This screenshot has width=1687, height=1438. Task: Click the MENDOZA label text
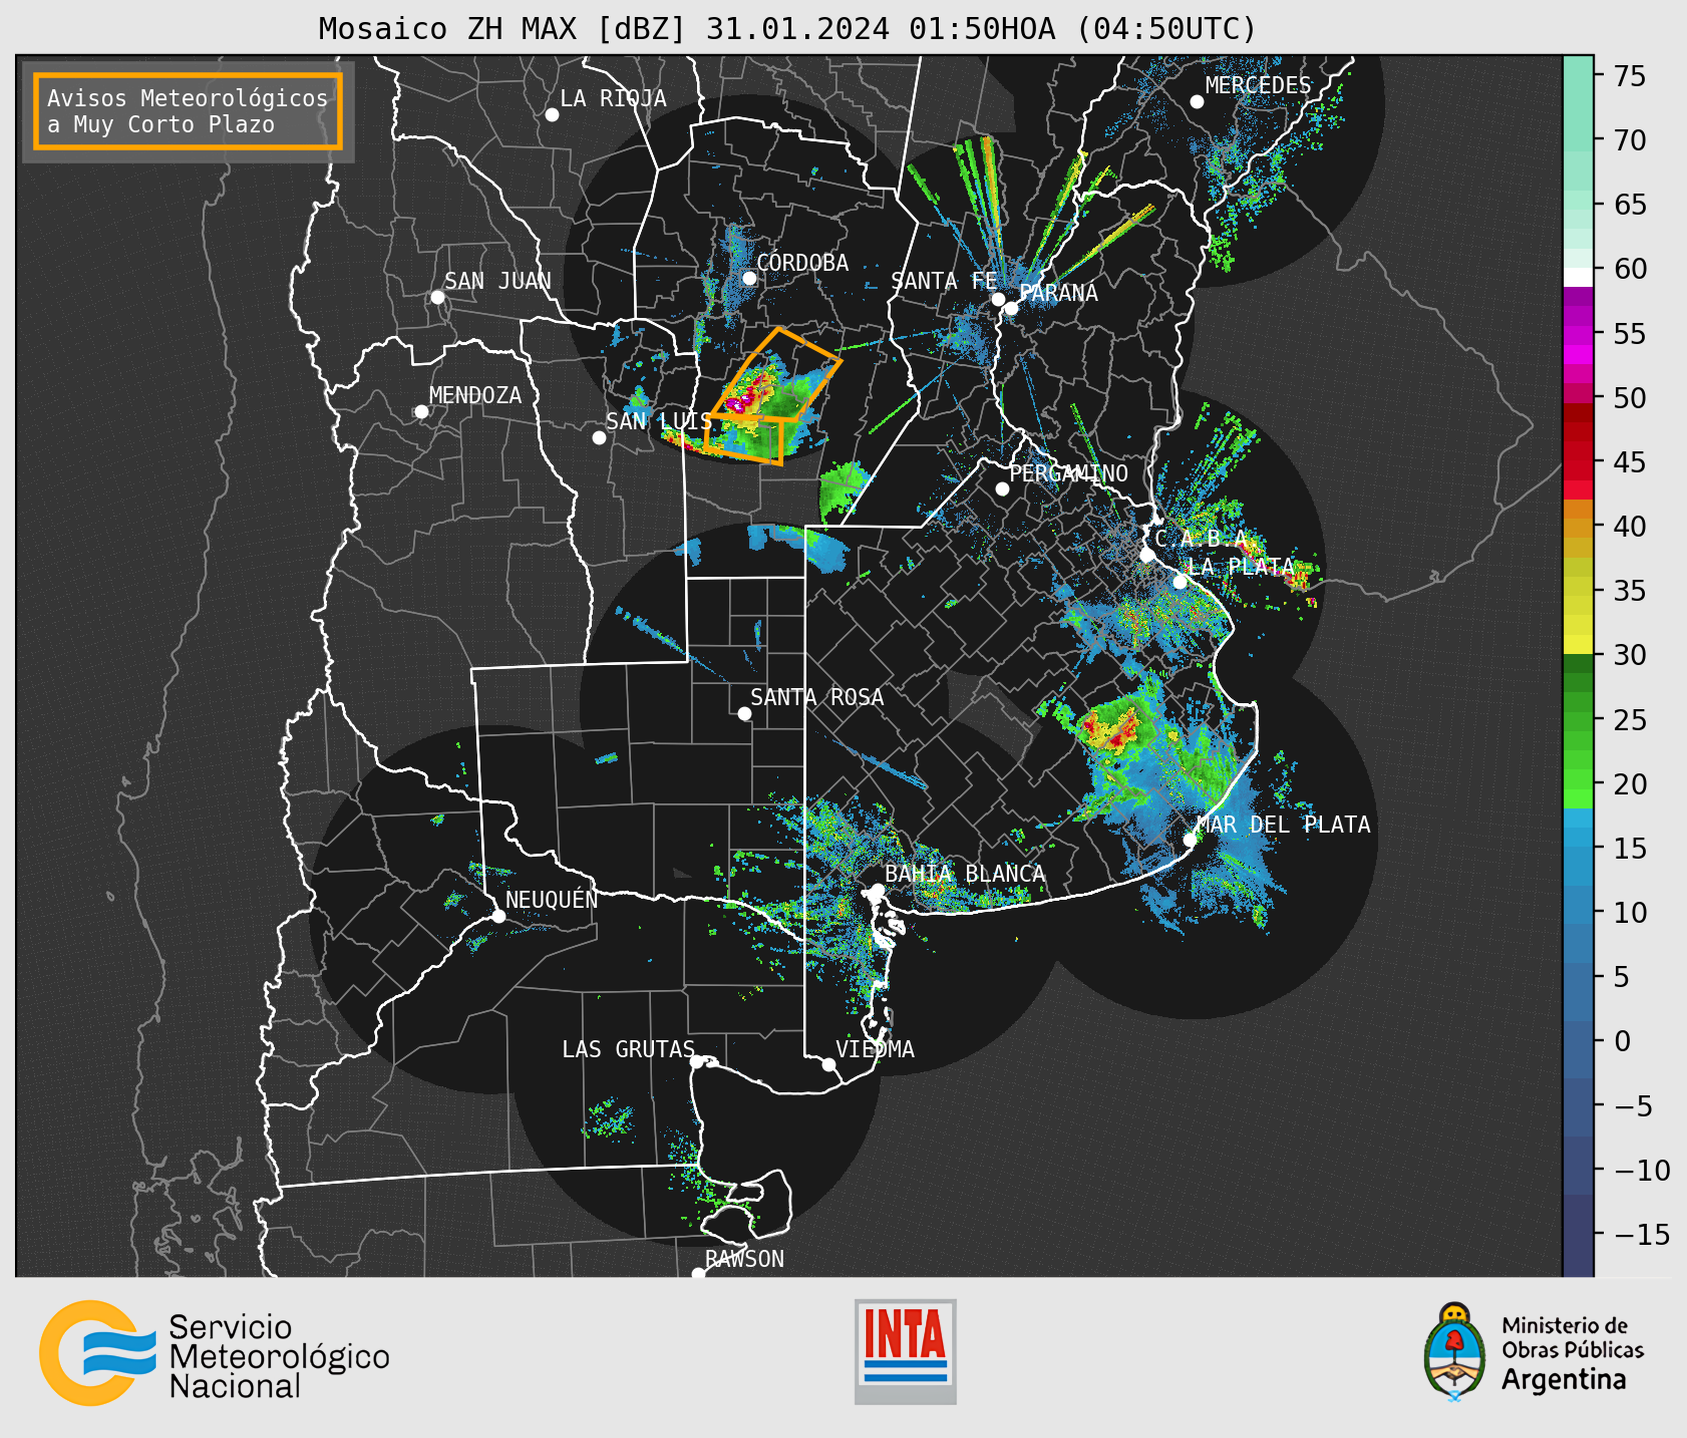[x=475, y=396]
